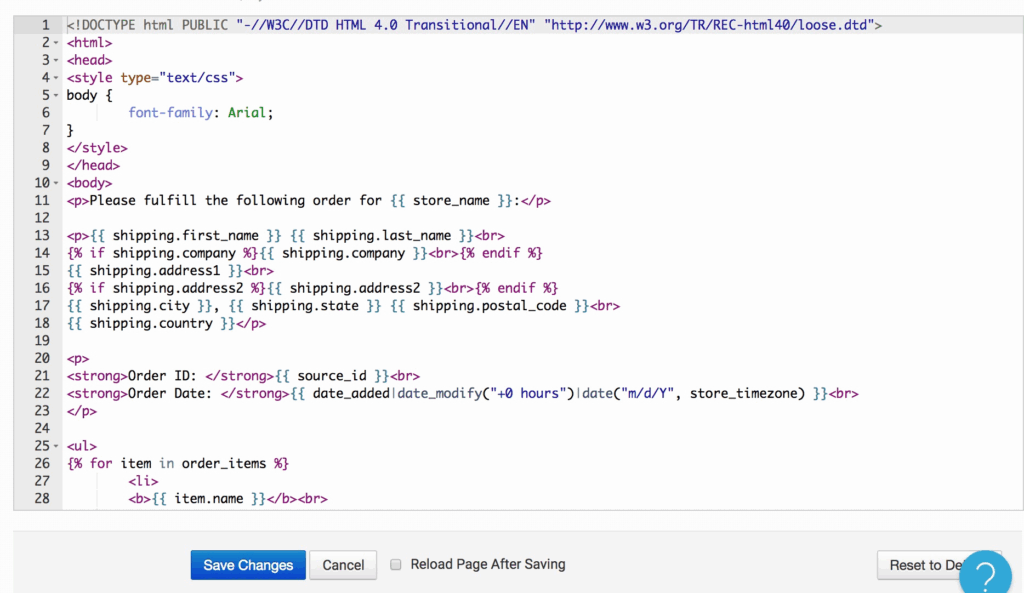Select line number 28 in the gutter
The image size is (1024, 593).
41,498
